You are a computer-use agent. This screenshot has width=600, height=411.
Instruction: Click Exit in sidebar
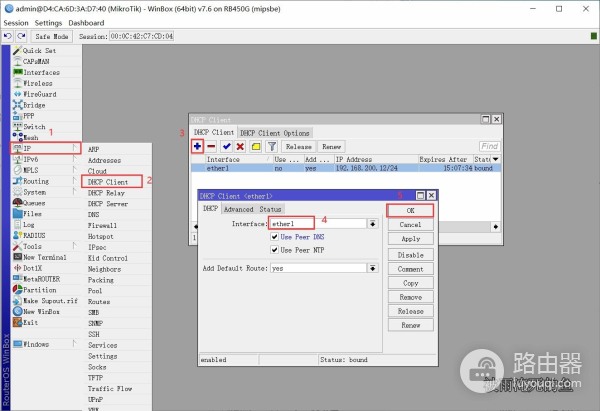pos(46,323)
